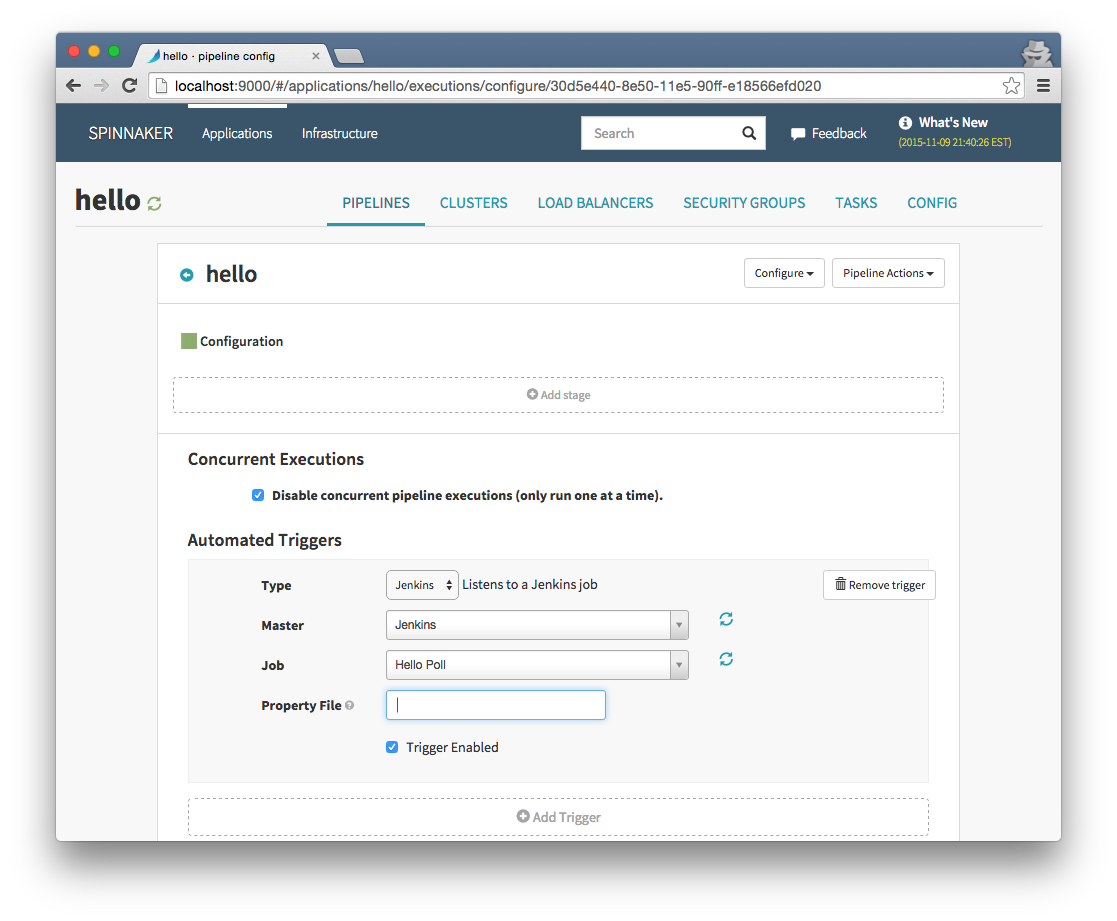The width and height of the screenshot is (1117, 921).
Task: Disable the Trigger Enabled checkbox
Action: 392,747
